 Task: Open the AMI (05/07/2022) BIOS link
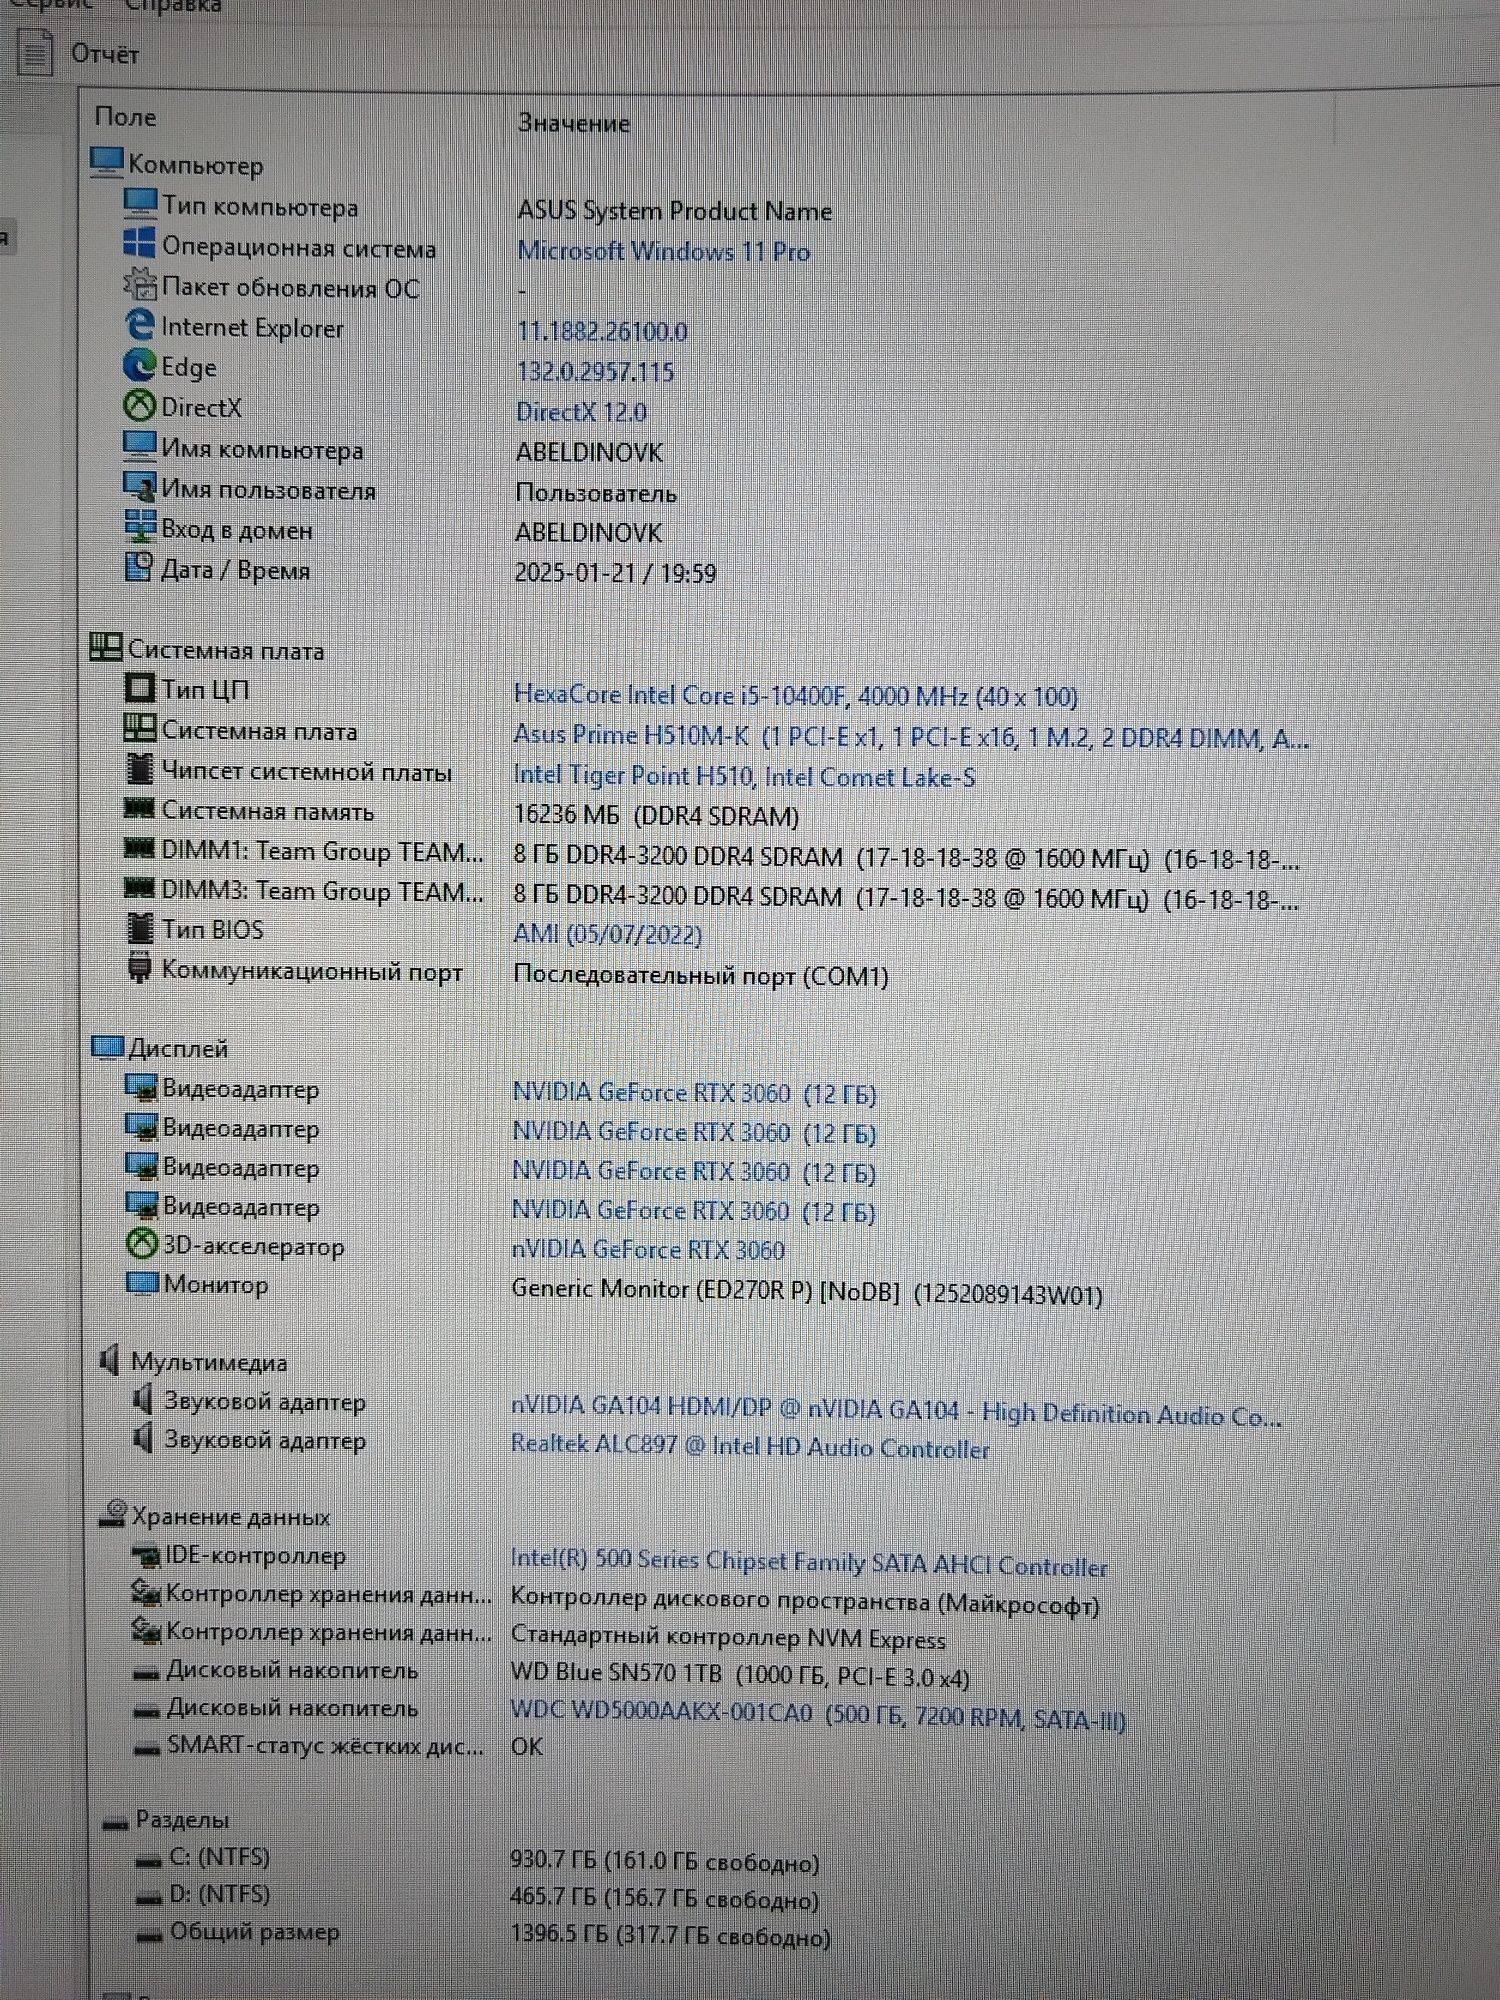607,934
